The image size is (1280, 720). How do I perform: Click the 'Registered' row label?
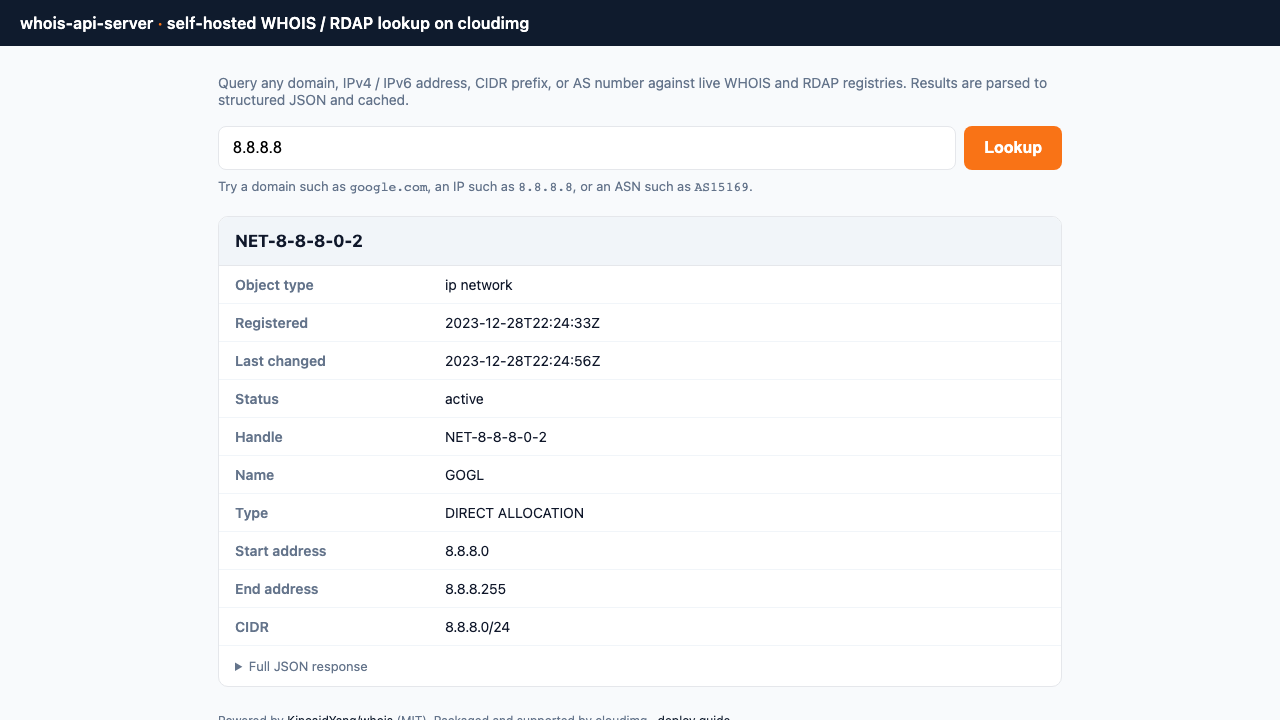pos(271,323)
